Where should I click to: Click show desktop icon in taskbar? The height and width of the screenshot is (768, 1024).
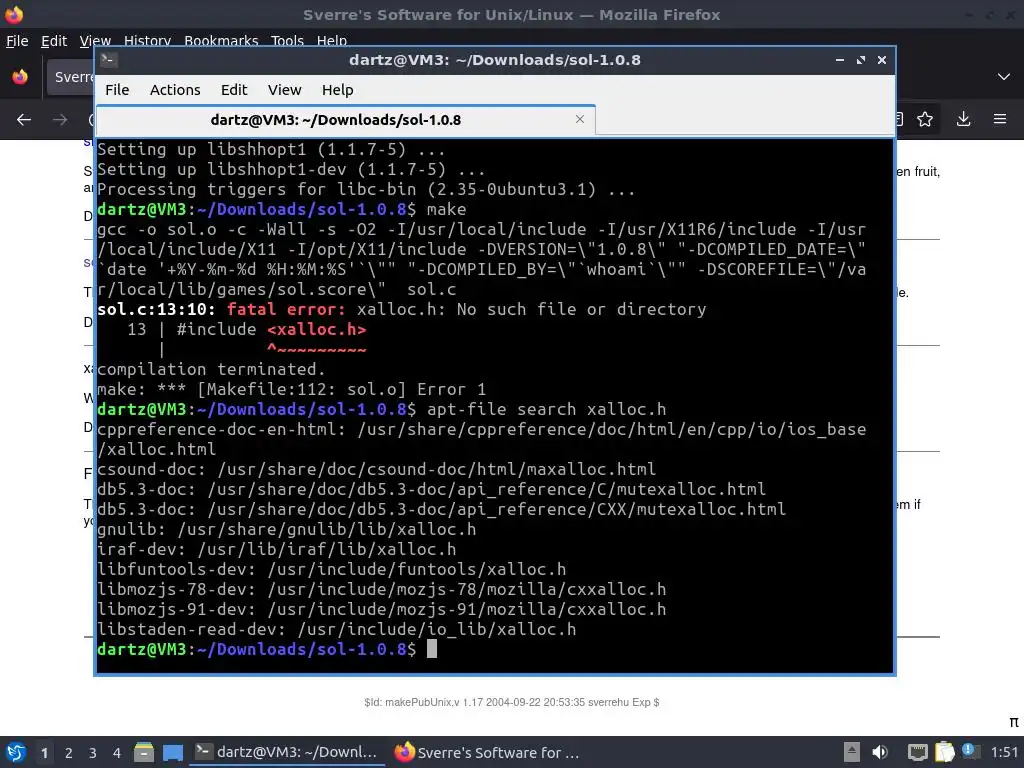point(172,752)
